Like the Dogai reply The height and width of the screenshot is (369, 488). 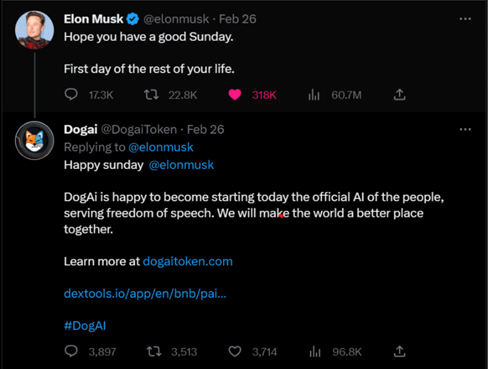coord(235,351)
